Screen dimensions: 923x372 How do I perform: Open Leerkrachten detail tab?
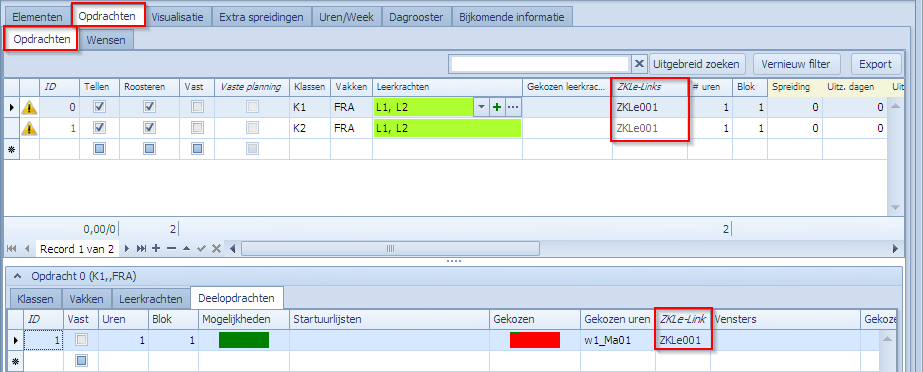pos(151,298)
